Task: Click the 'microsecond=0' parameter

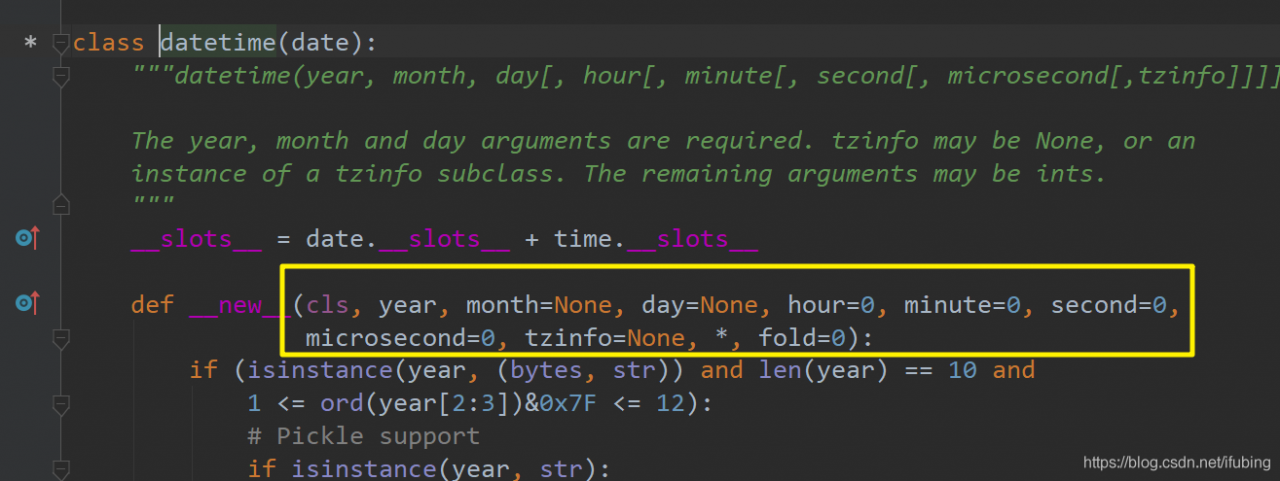Action: tap(401, 338)
